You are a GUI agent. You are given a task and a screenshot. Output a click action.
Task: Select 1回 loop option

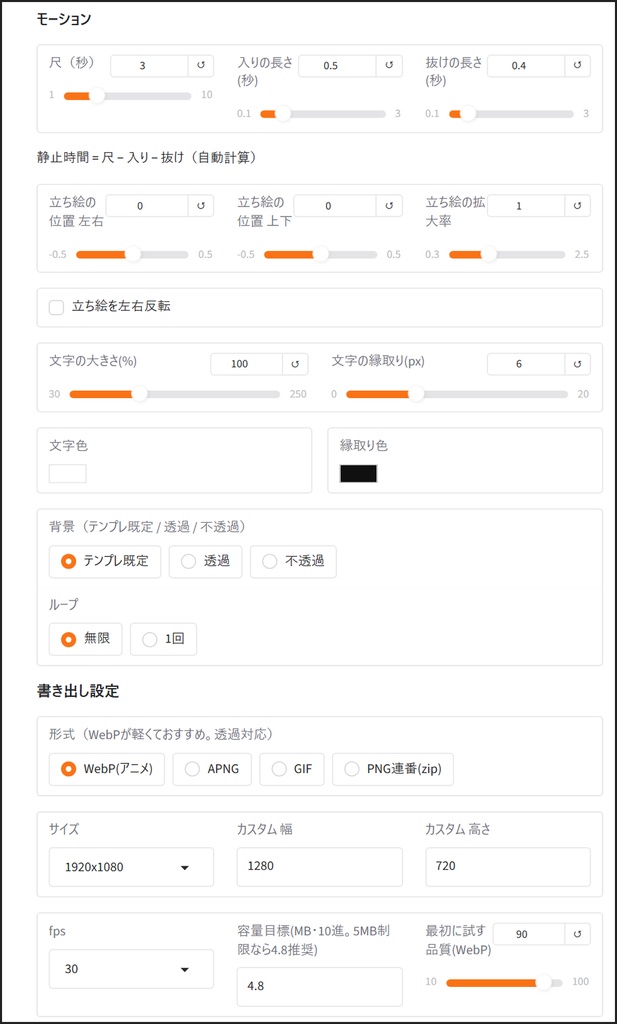pyautogui.click(x=163, y=639)
